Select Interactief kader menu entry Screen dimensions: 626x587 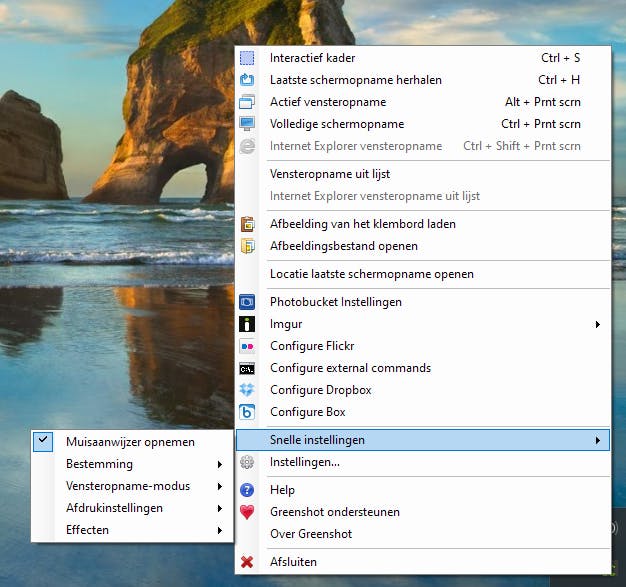point(423,58)
